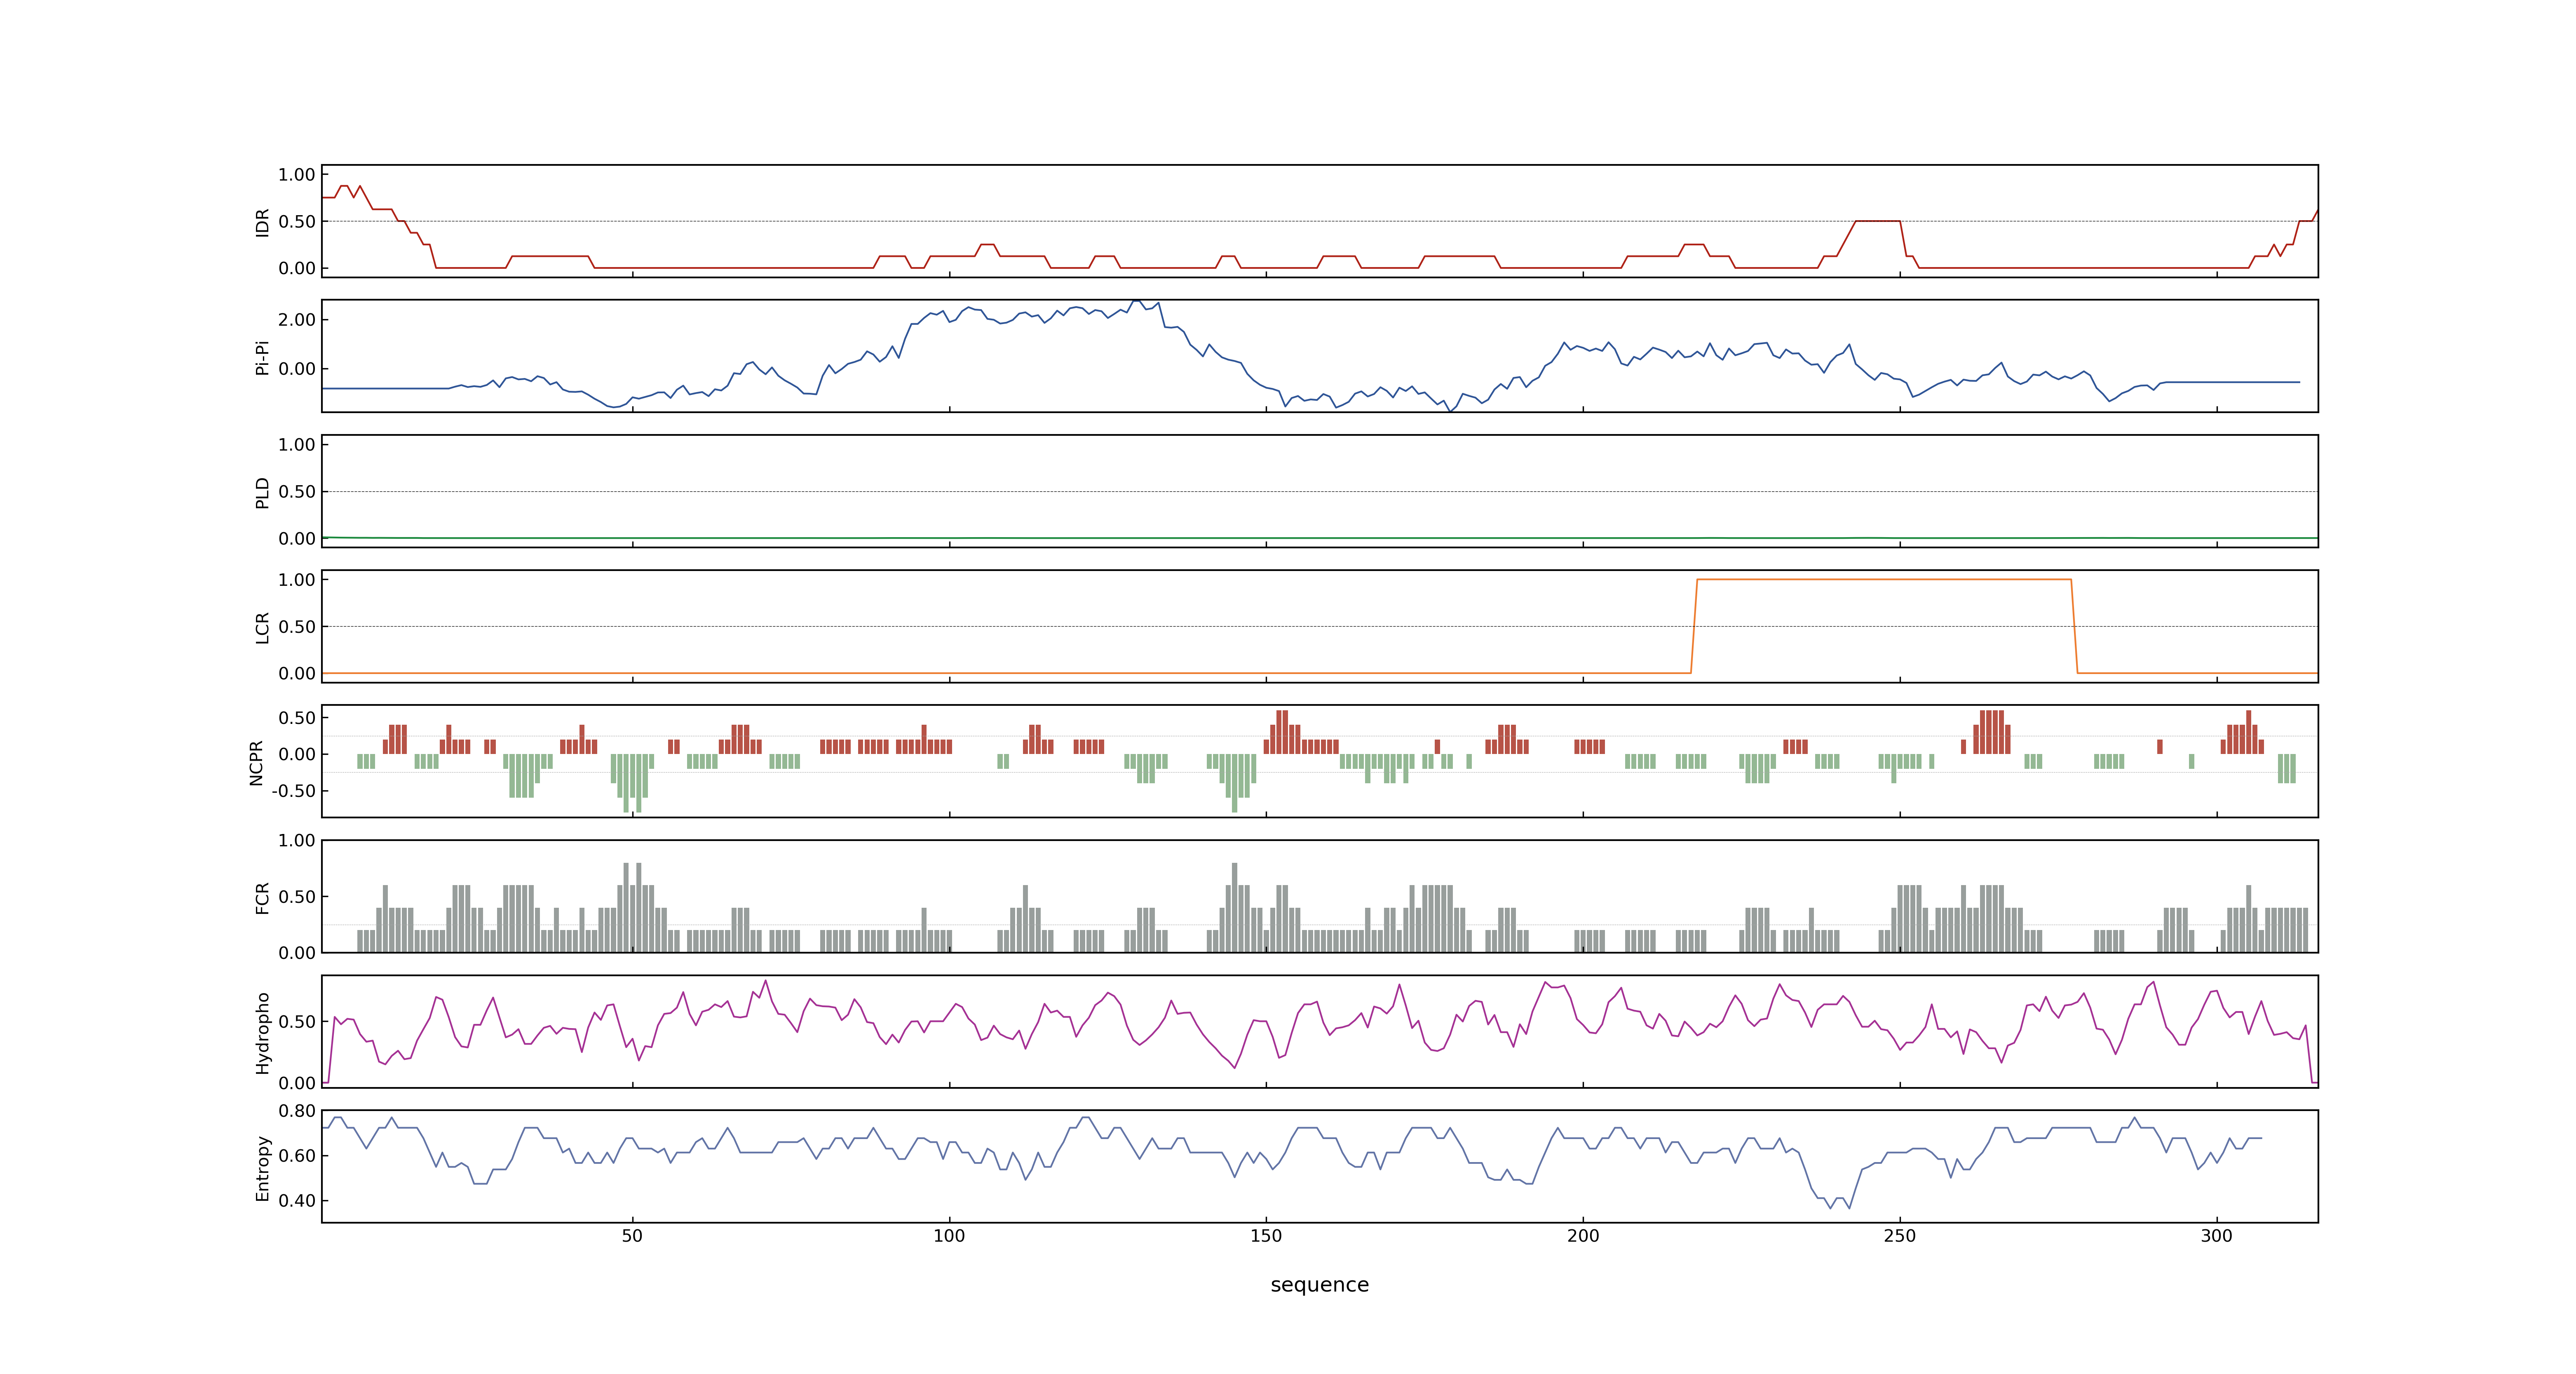This screenshot has width=2576, height=1374.
Task: Select the "0.00" tick of the Pi-Pi panel
Action: pos(297,369)
